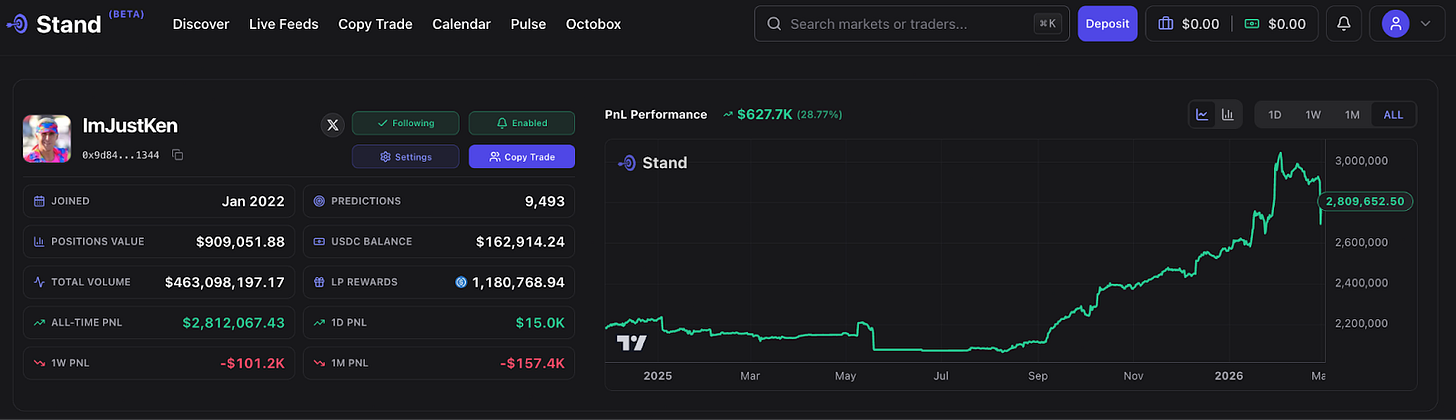Image resolution: width=1456 pixels, height=420 pixels.
Task: Click the 1W PNL down-trend icon
Action: (39, 362)
